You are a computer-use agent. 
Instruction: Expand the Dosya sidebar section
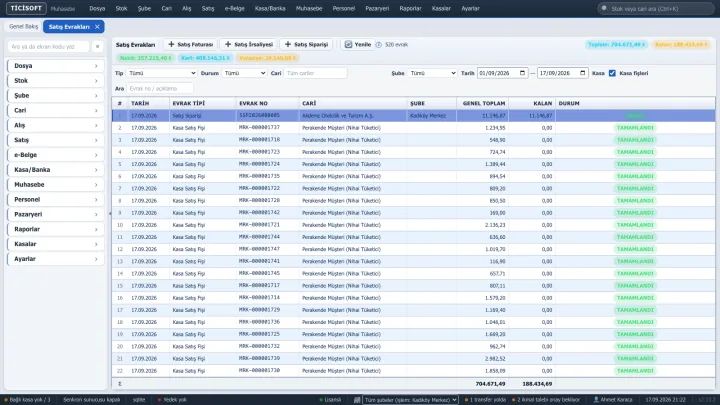56,66
